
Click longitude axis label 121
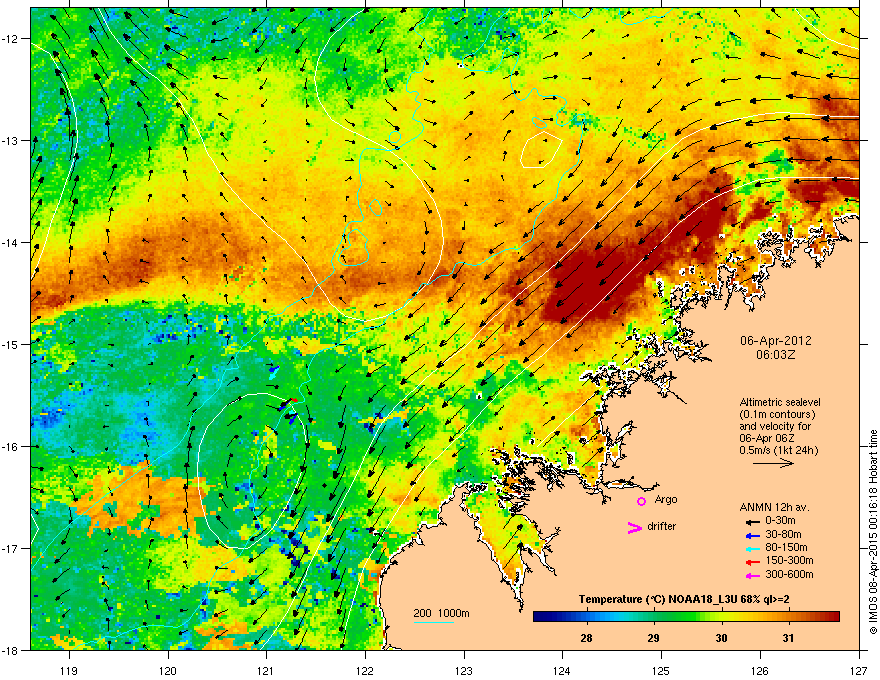tap(266, 670)
